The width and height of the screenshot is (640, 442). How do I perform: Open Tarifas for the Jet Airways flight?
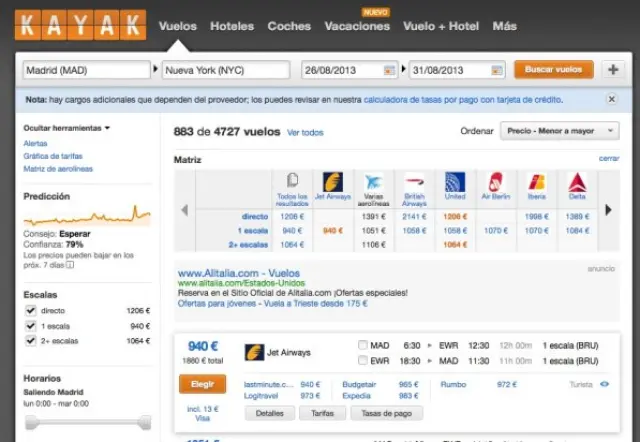pos(322,413)
